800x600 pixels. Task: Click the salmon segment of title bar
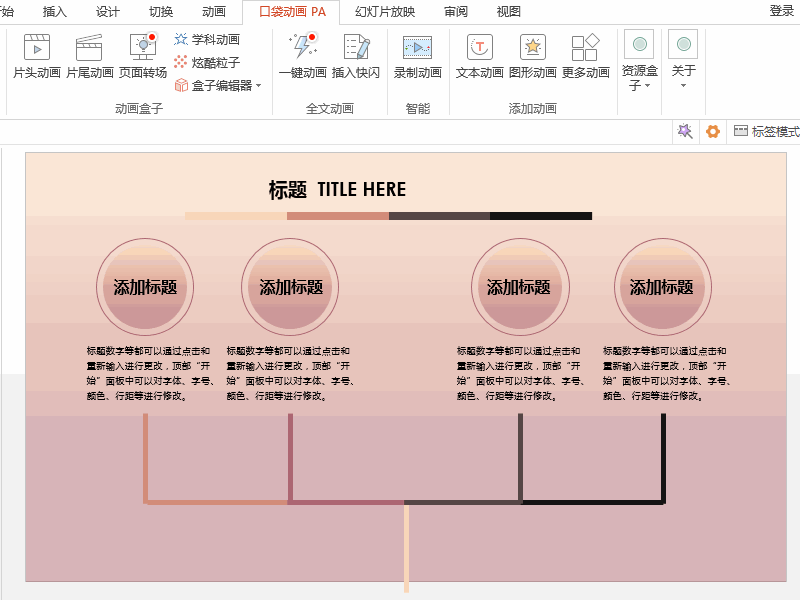(338, 216)
